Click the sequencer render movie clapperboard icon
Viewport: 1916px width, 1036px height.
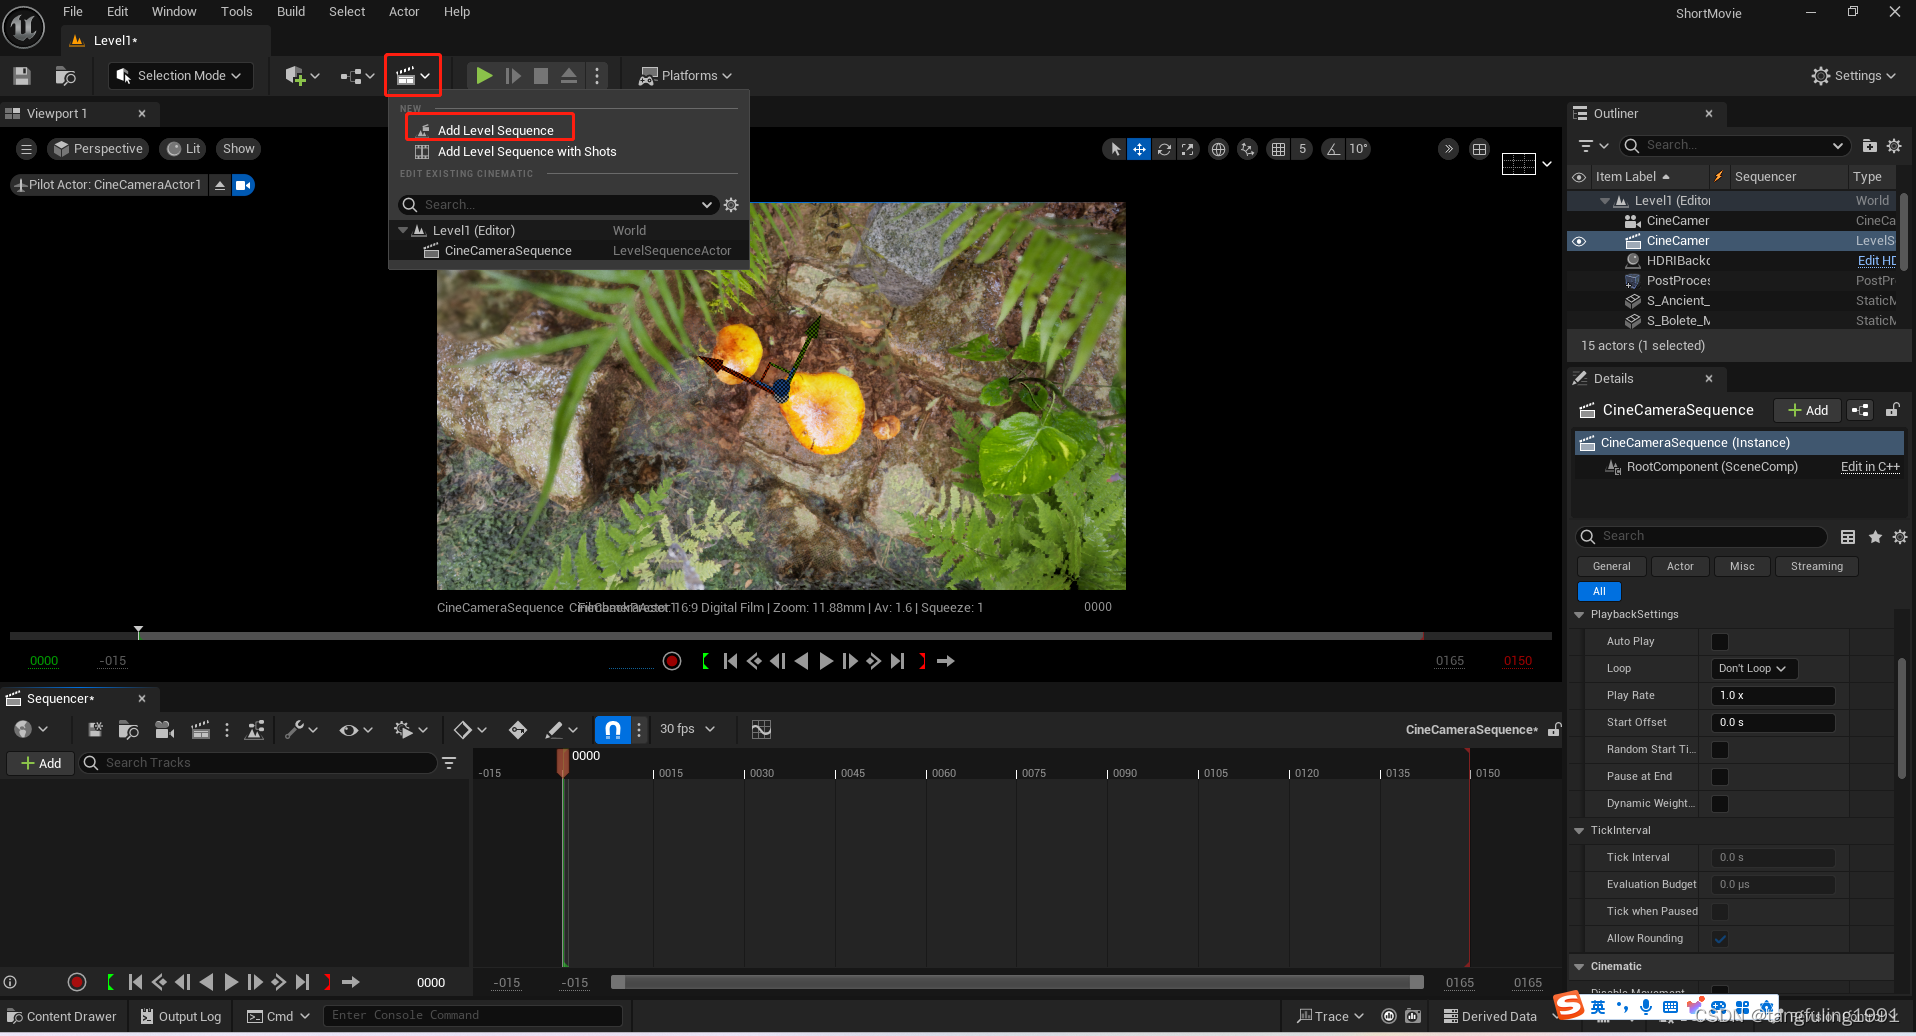201,730
